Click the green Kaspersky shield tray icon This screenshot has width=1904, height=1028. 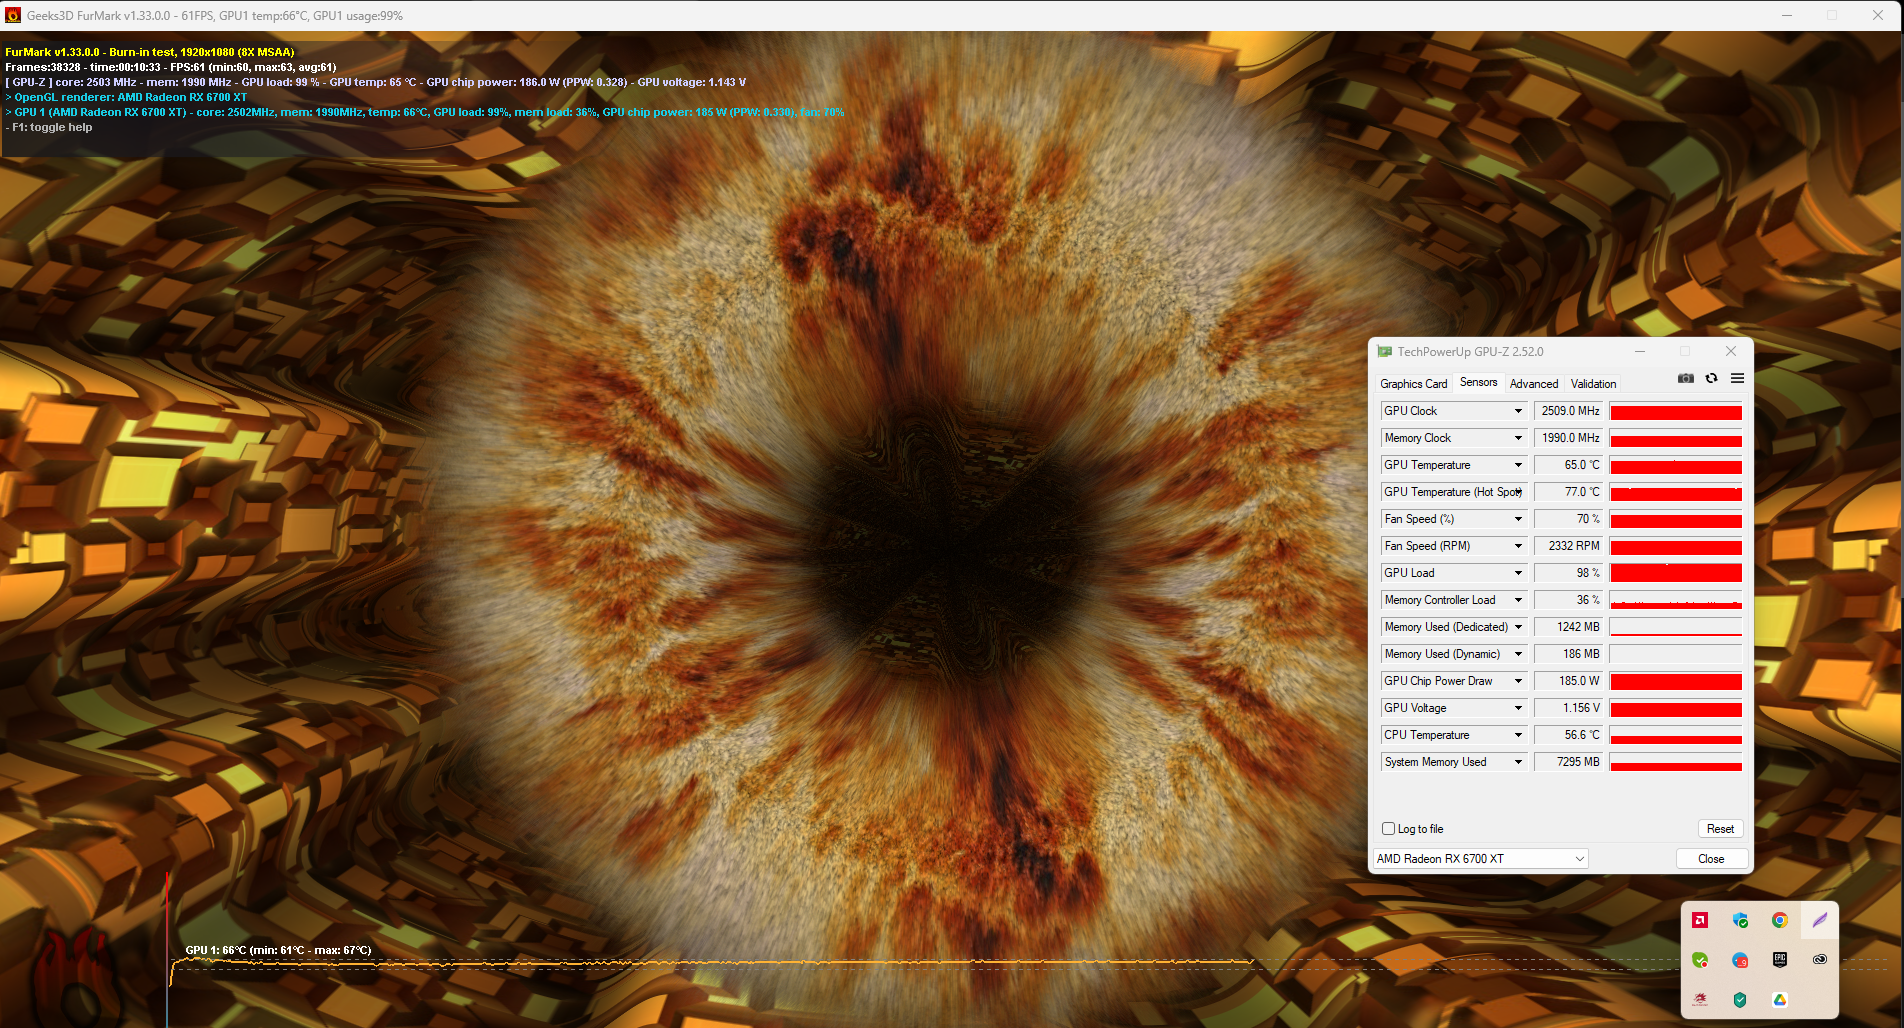click(x=1740, y=1000)
